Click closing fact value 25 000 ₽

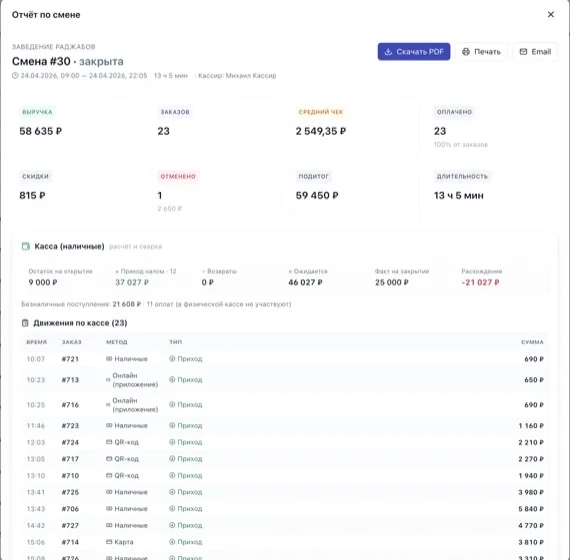pyautogui.click(x=392, y=283)
